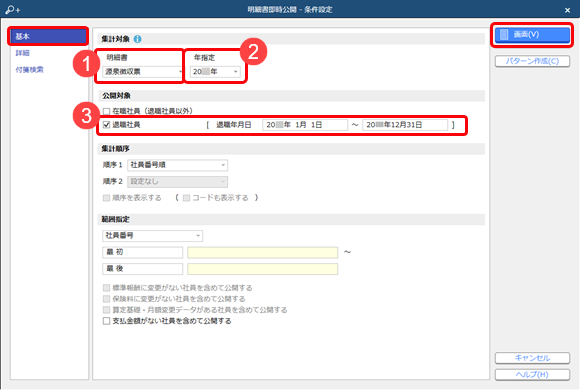Click the yellow field beside 最後
The image size is (580, 390).
point(263,269)
